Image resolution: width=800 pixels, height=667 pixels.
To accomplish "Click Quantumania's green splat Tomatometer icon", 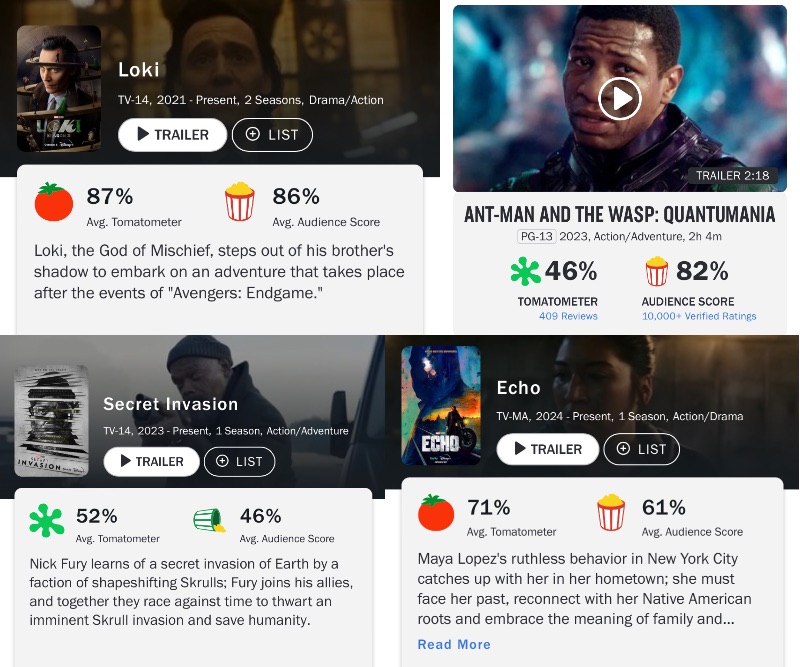I will 526,272.
